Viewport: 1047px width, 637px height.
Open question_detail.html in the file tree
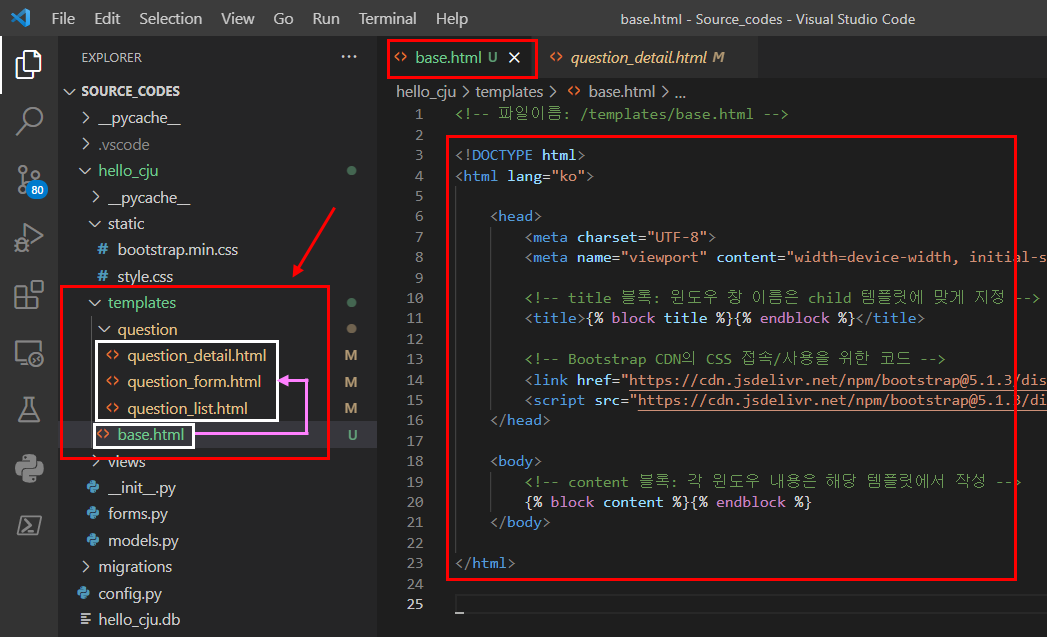(196, 355)
